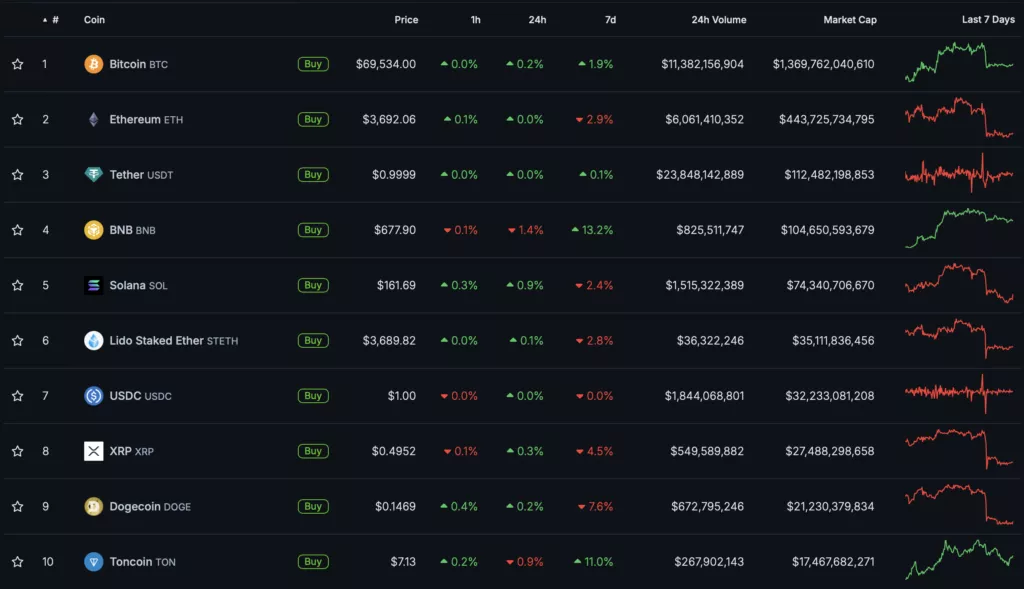
Task: Click the BNB Buy button
Action: (x=313, y=230)
